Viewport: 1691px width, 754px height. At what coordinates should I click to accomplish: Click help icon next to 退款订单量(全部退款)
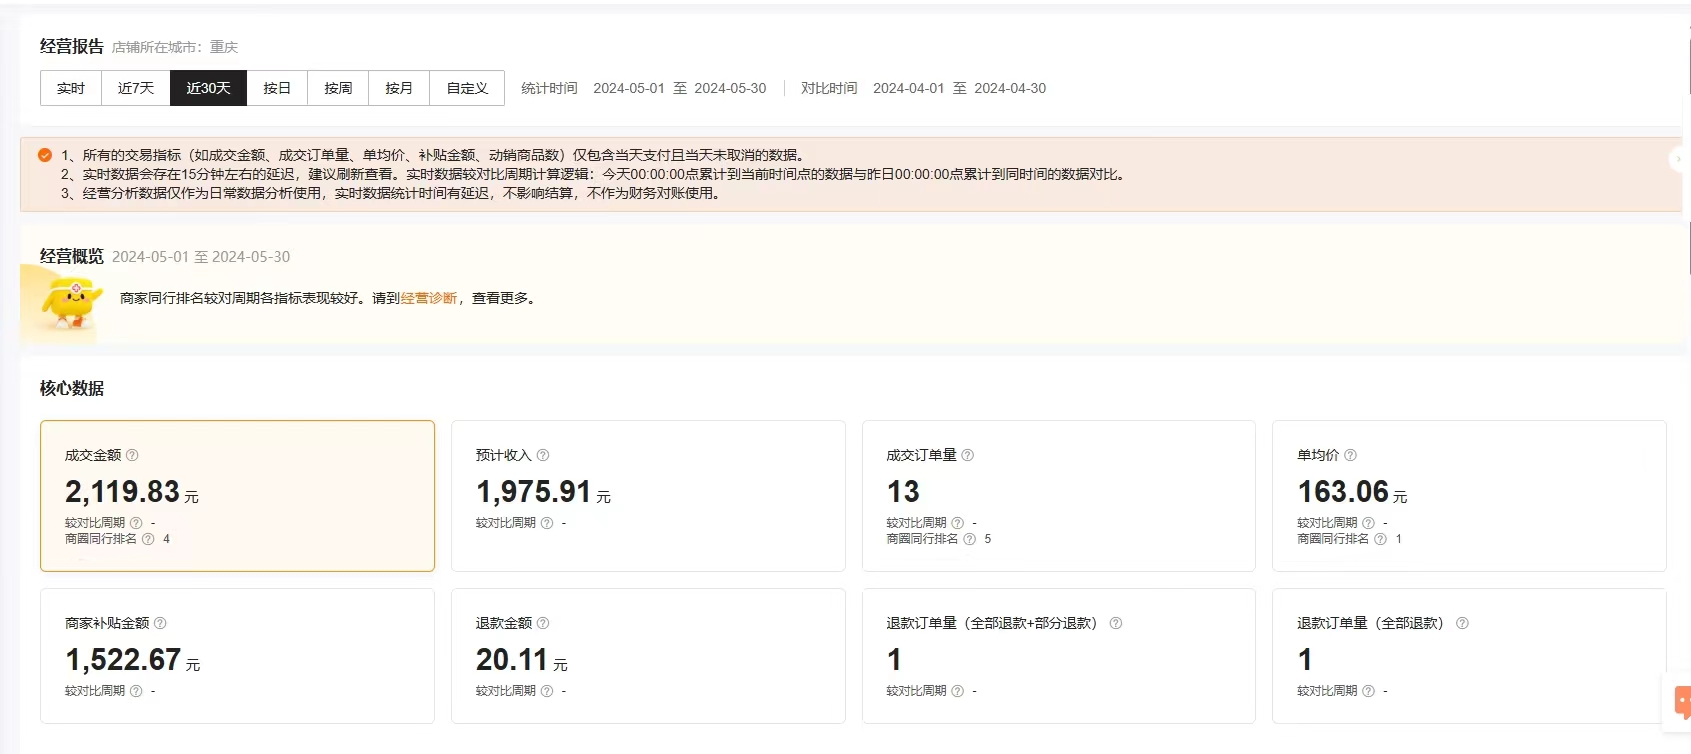pos(1462,623)
